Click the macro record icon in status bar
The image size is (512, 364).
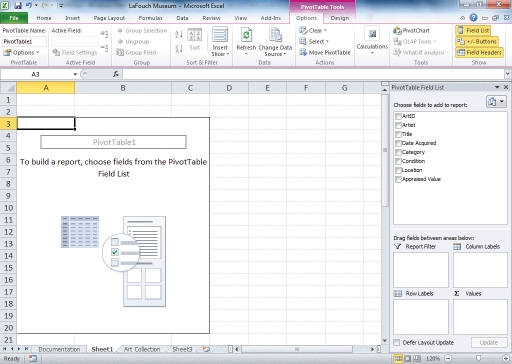[x=33, y=359]
